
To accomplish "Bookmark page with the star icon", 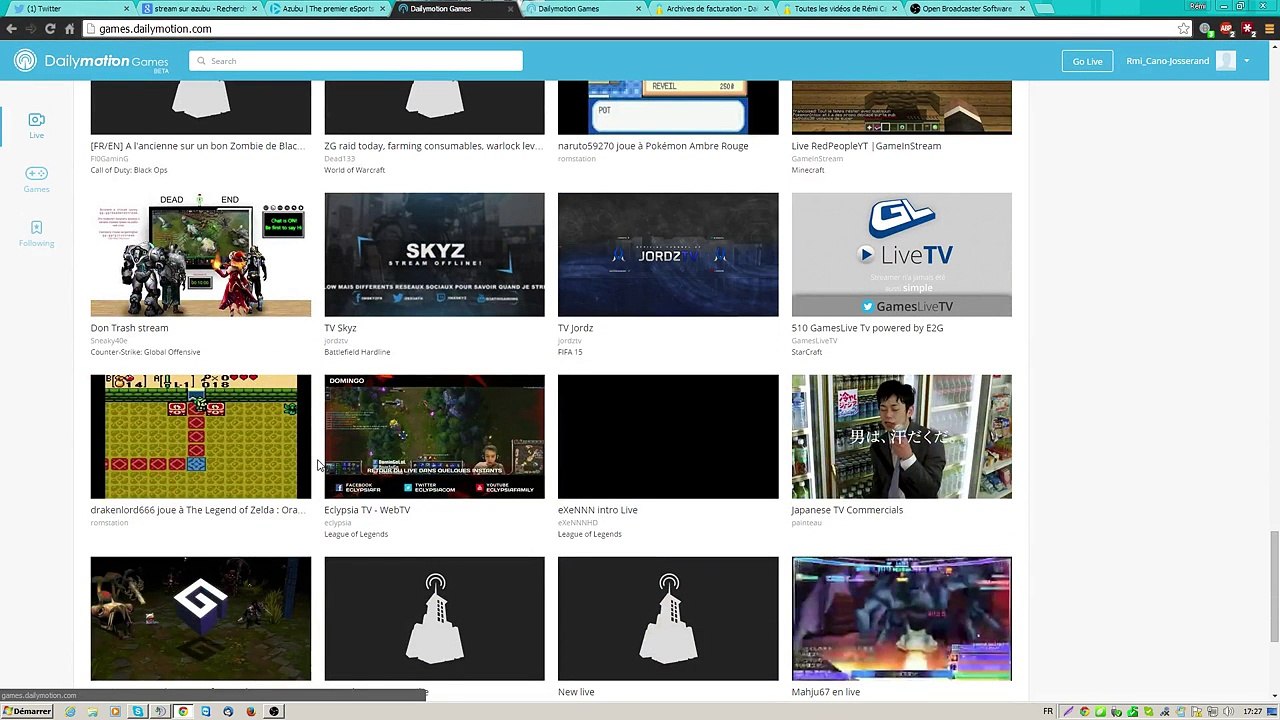I will [x=1184, y=29].
